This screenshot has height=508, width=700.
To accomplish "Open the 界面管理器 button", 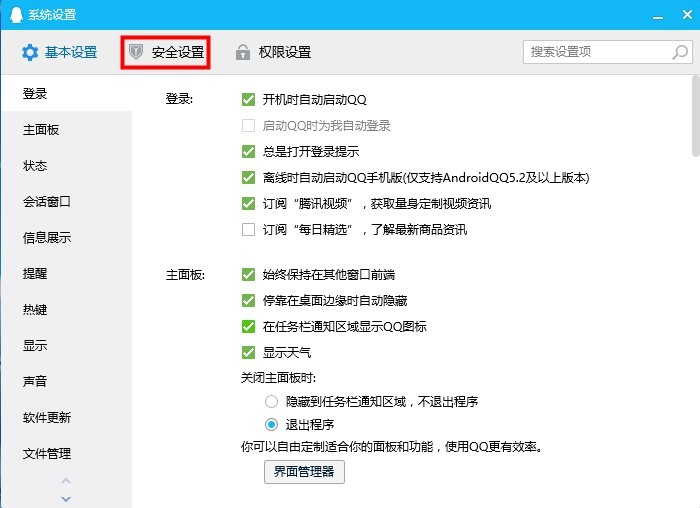I will [x=304, y=472].
